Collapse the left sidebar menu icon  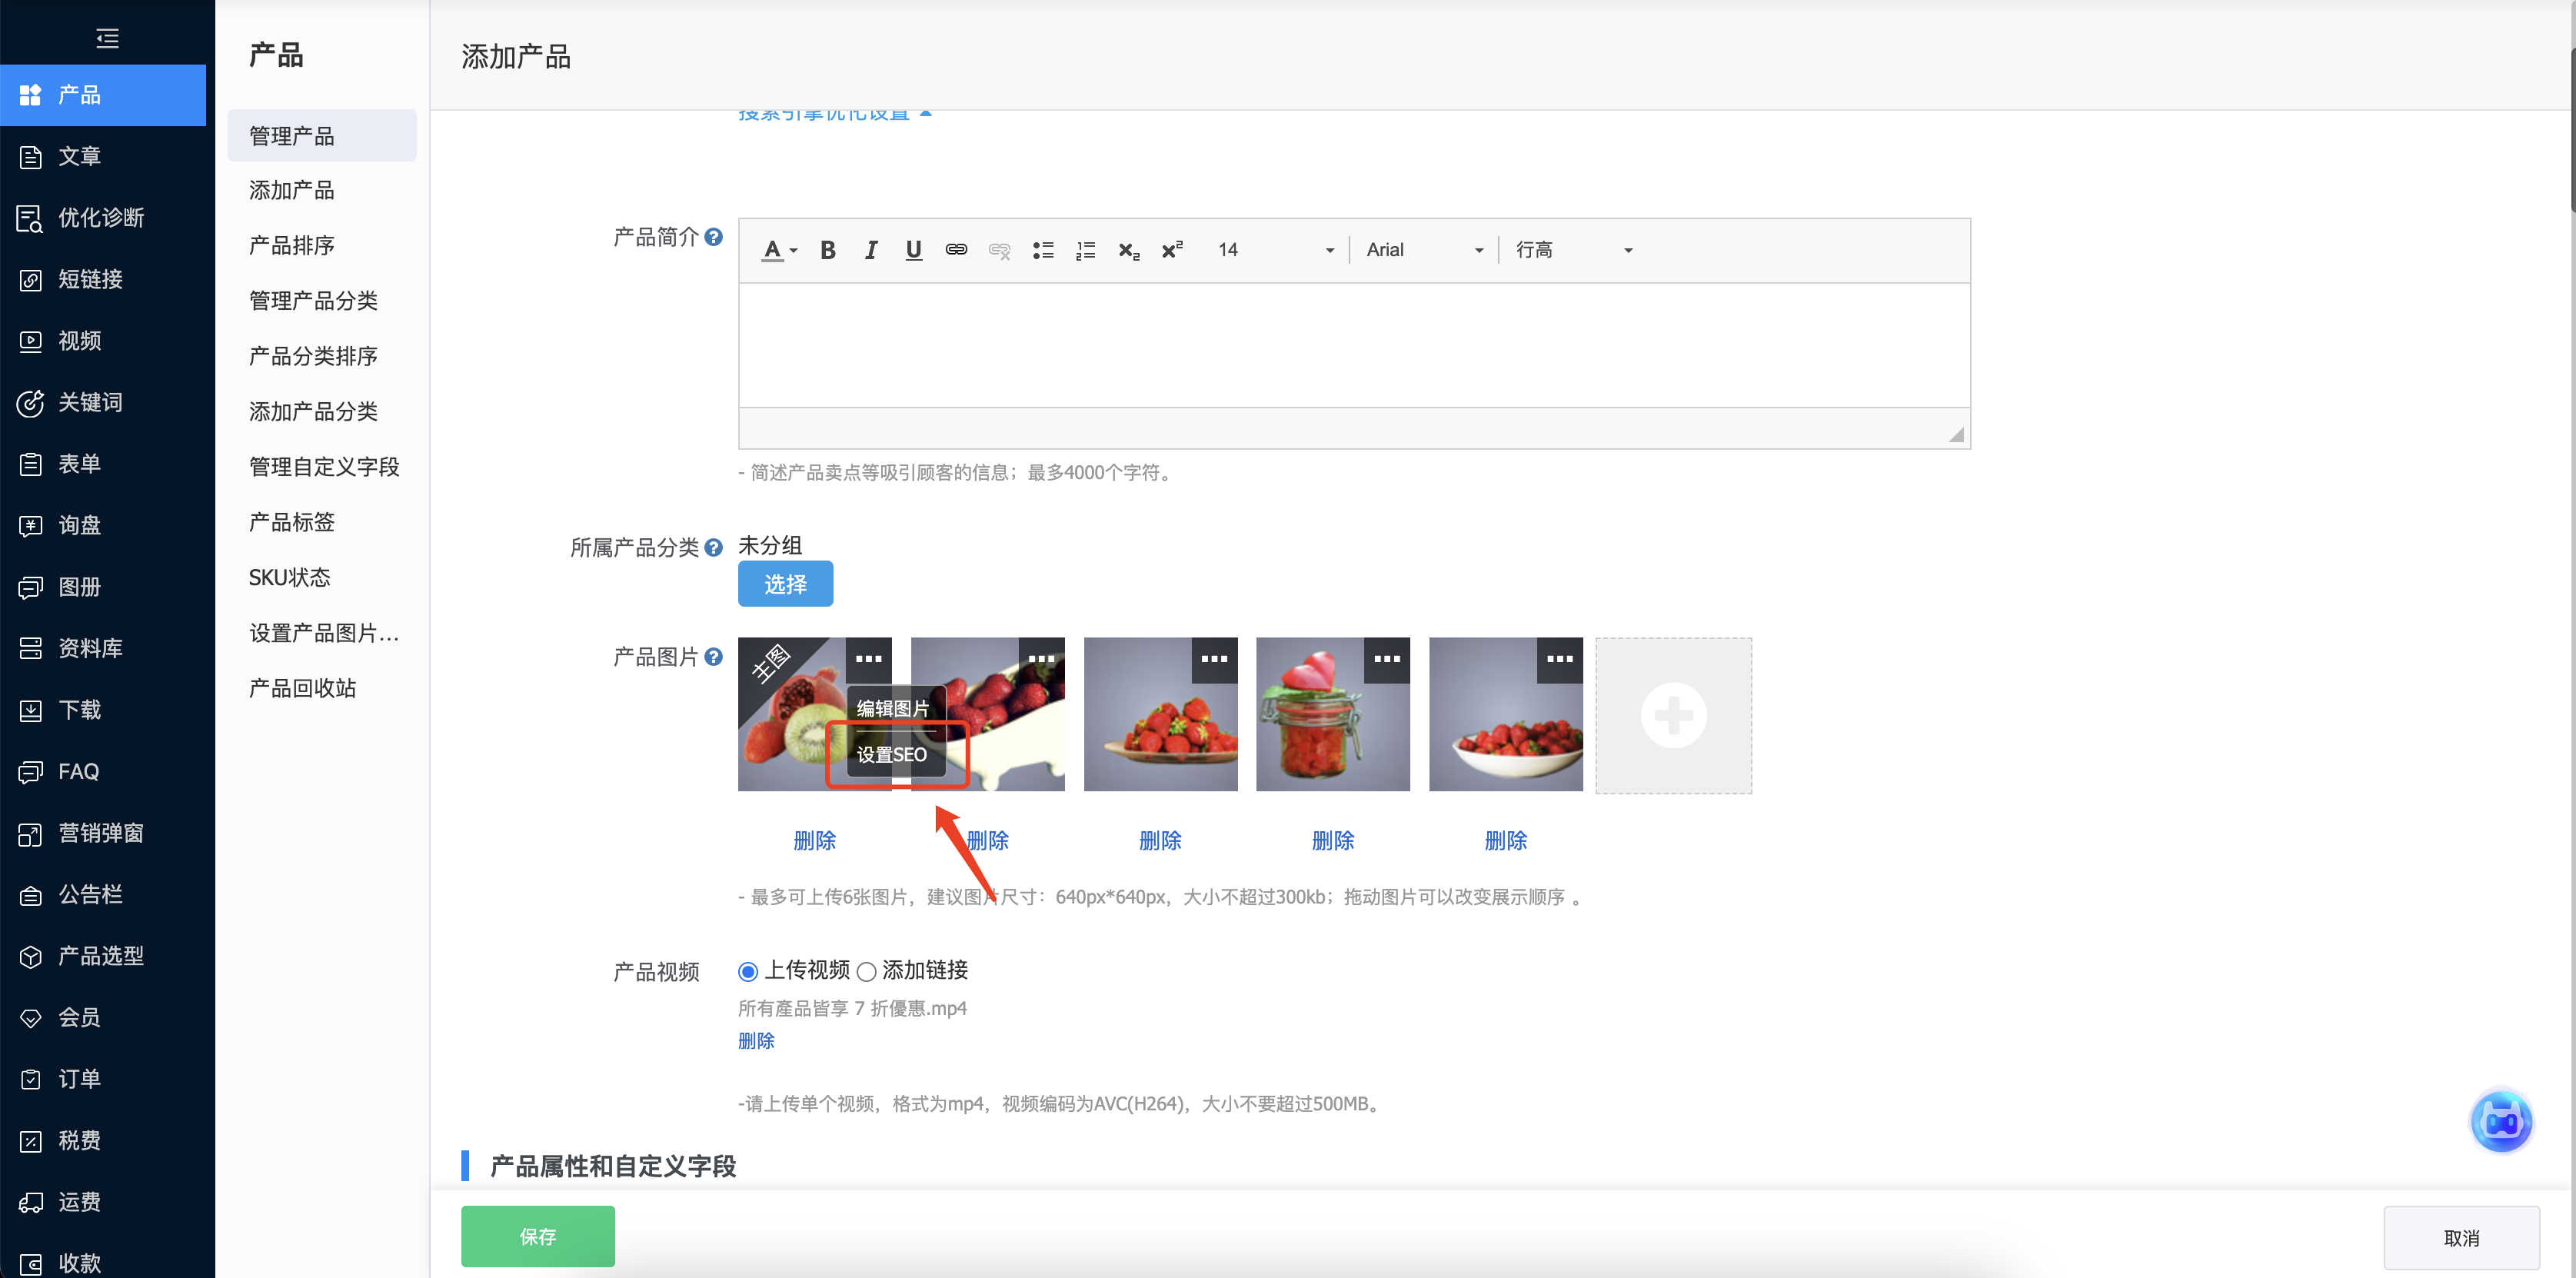107,38
